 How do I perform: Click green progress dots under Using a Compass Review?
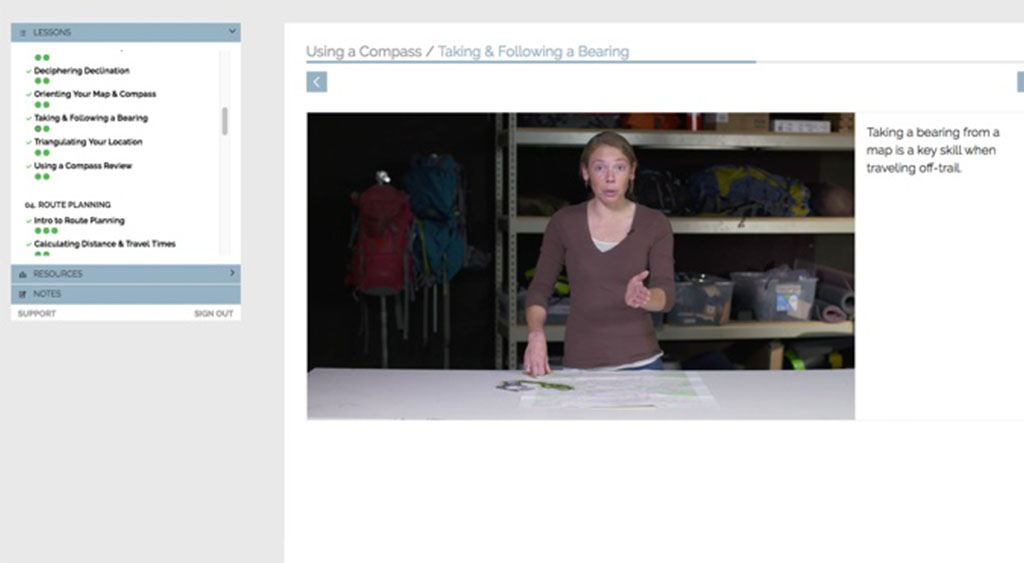[x=42, y=177]
